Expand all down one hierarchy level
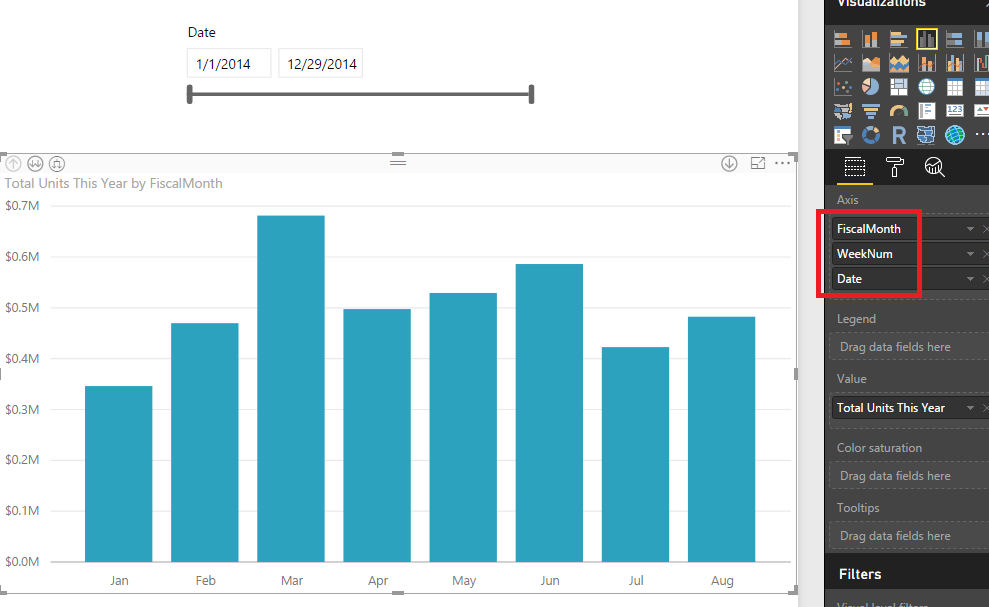This screenshot has width=989, height=607. 57,164
